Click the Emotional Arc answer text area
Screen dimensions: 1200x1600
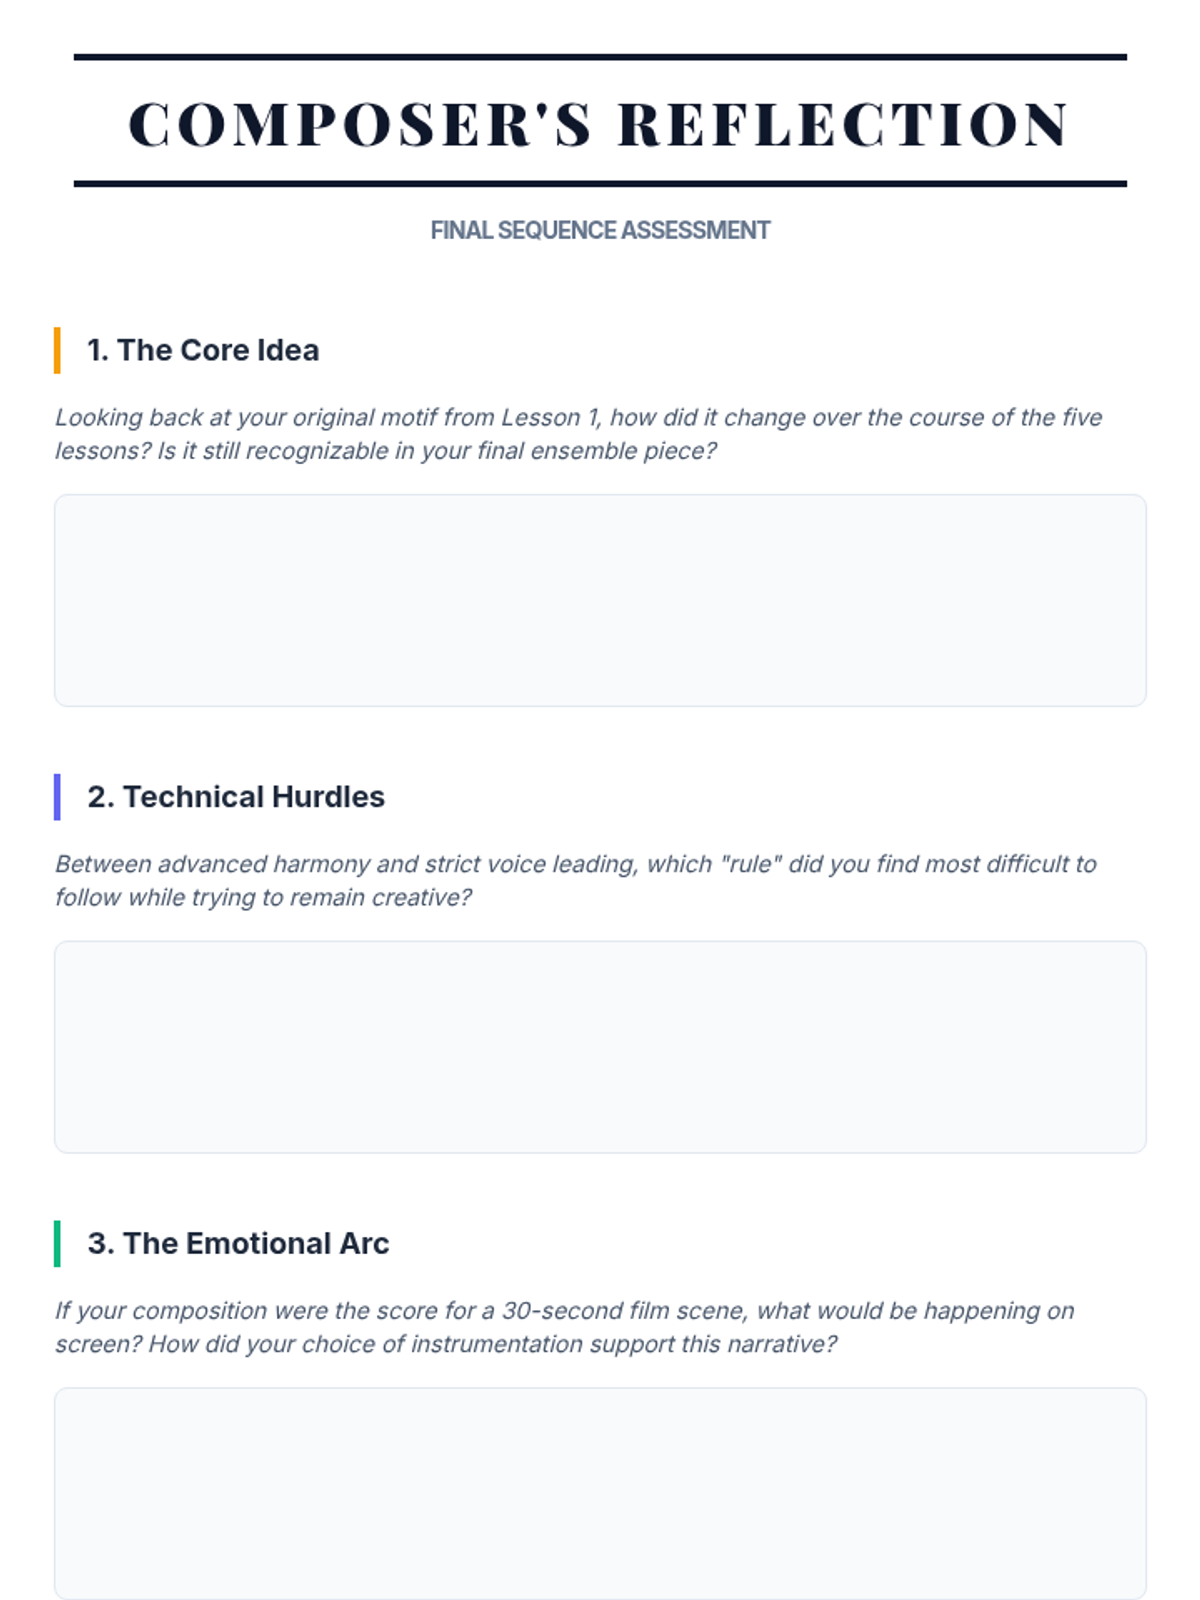click(600, 1492)
